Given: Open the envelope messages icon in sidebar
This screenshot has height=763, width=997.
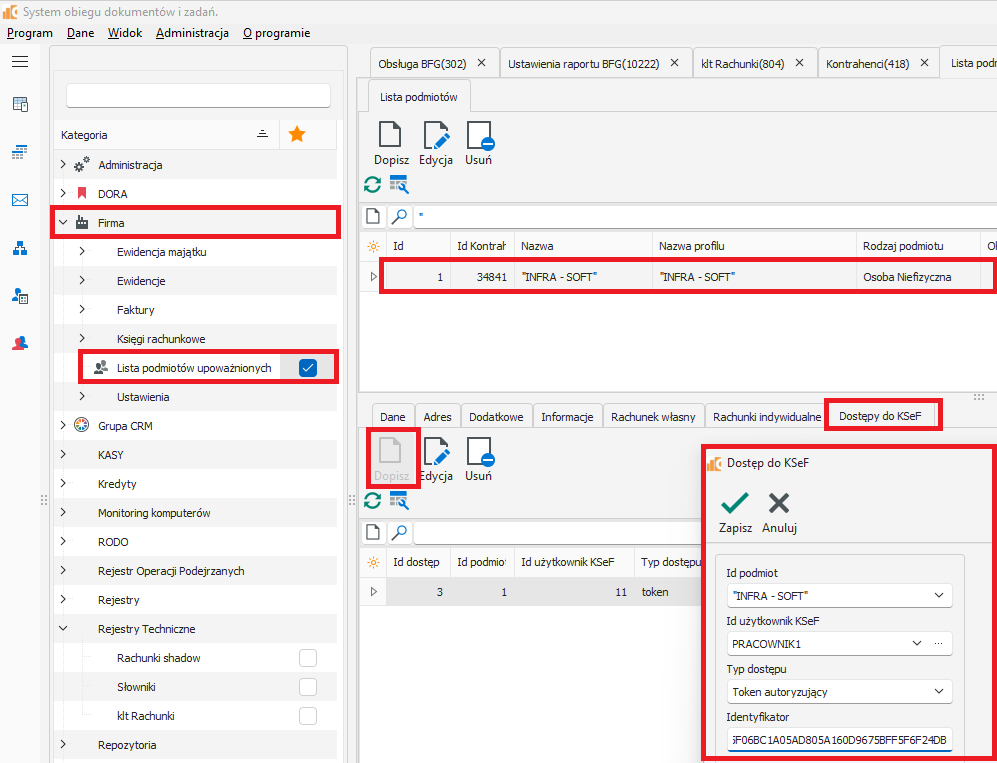Looking at the screenshot, I should click(x=20, y=200).
